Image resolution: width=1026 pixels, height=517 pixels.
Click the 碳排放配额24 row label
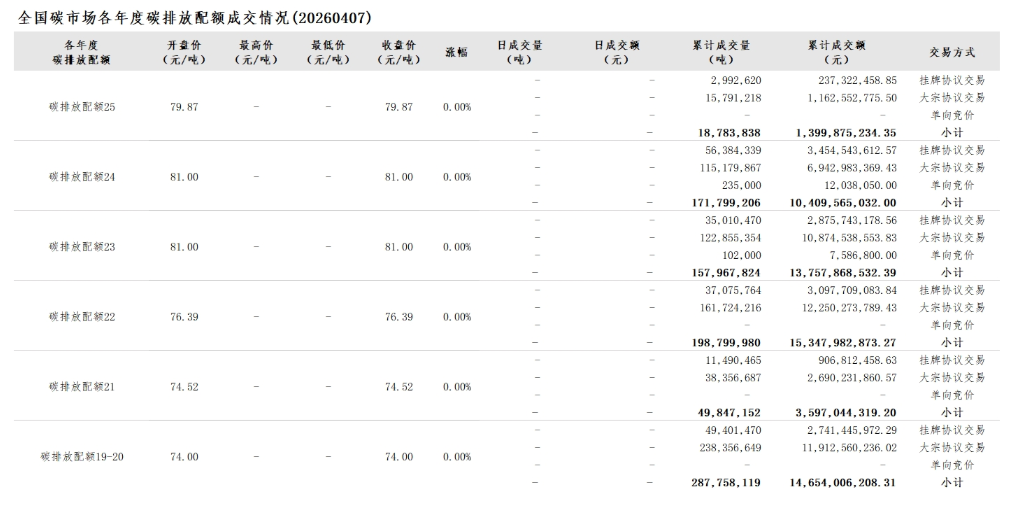pyautogui.click(x=82, y=177)
